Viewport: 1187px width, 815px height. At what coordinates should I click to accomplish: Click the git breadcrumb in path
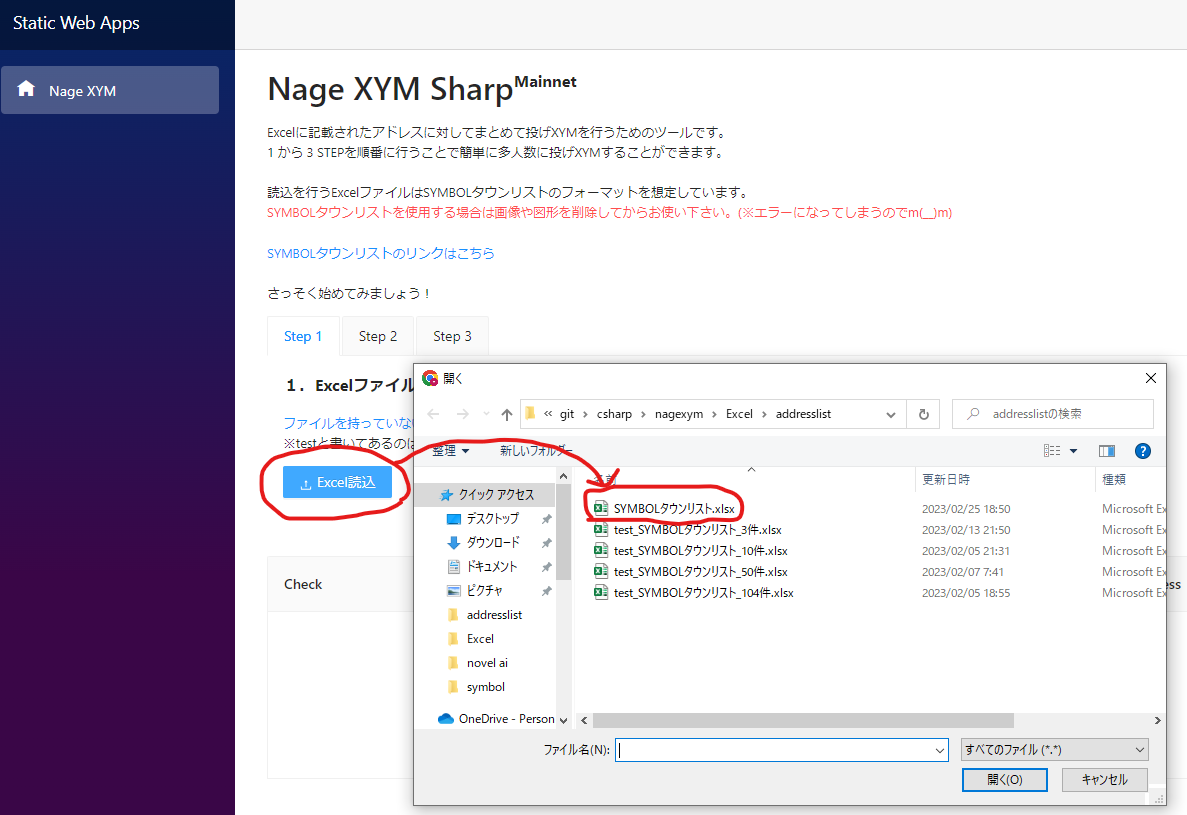(x=567, y=414)
